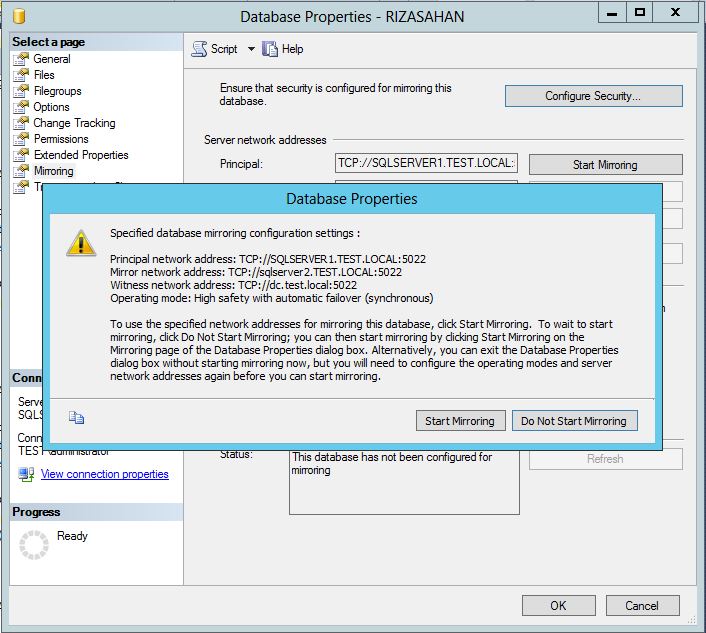Open View connection properties link
Image resolution: width=706 pixels, height=633 pixels.
[x=104, y=474]
